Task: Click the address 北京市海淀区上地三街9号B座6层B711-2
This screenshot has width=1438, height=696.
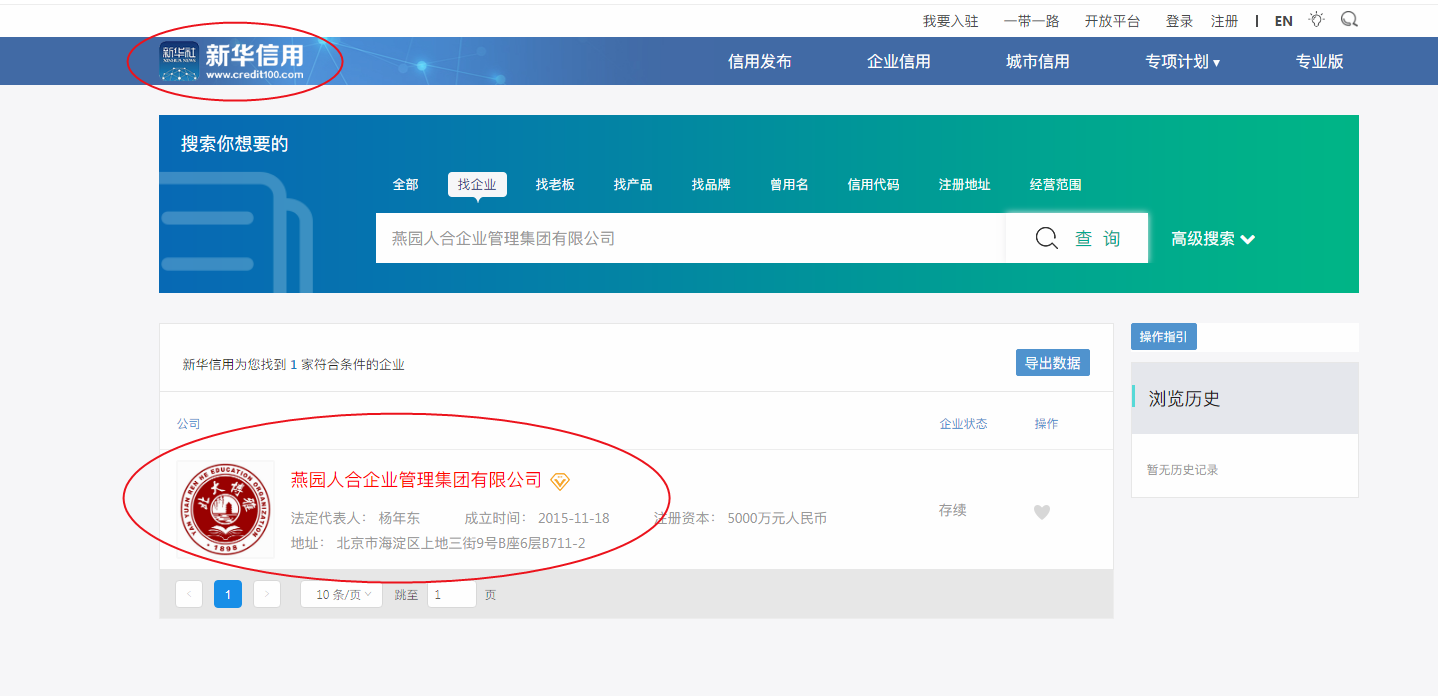Action: pos(461,543)
